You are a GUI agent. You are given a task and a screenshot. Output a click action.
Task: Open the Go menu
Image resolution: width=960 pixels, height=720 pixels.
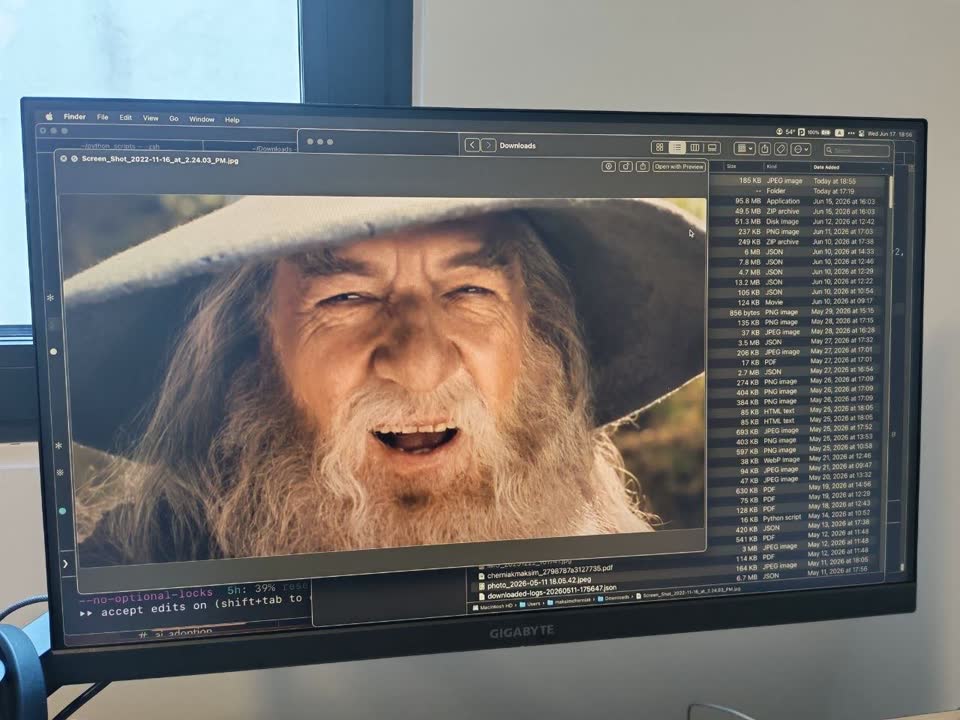click(x=174, y=119)
